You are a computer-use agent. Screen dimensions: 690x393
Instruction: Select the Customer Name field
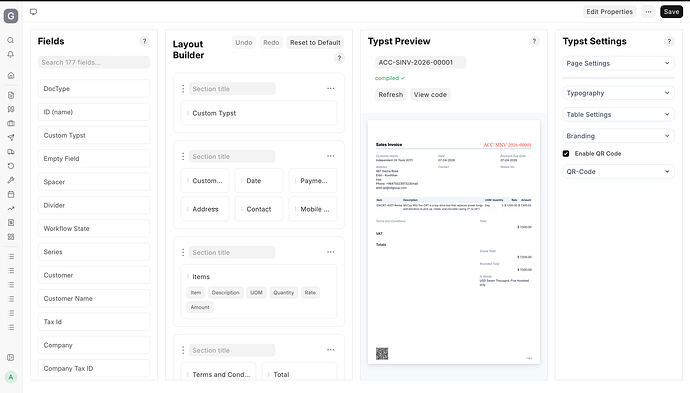point(94,298)
